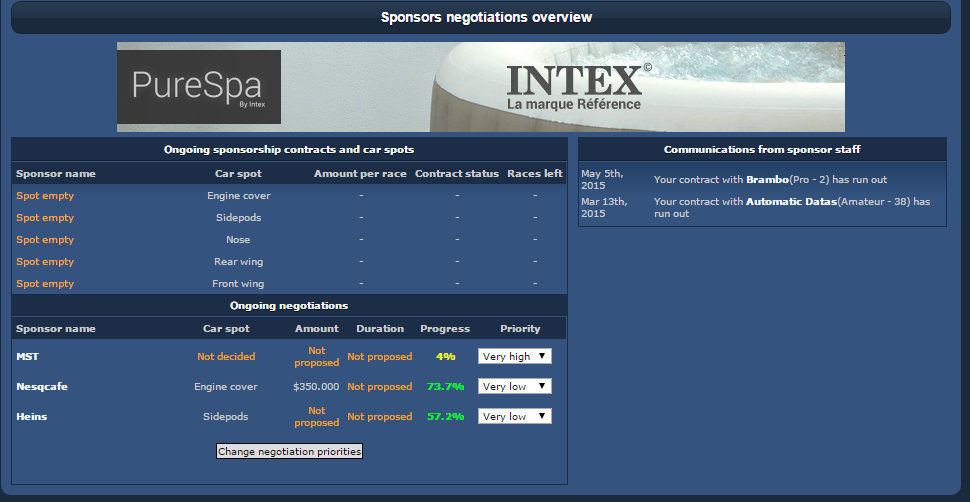Click the Races left column header
This screenshot has width=970, height=502.
pos(535,174)
